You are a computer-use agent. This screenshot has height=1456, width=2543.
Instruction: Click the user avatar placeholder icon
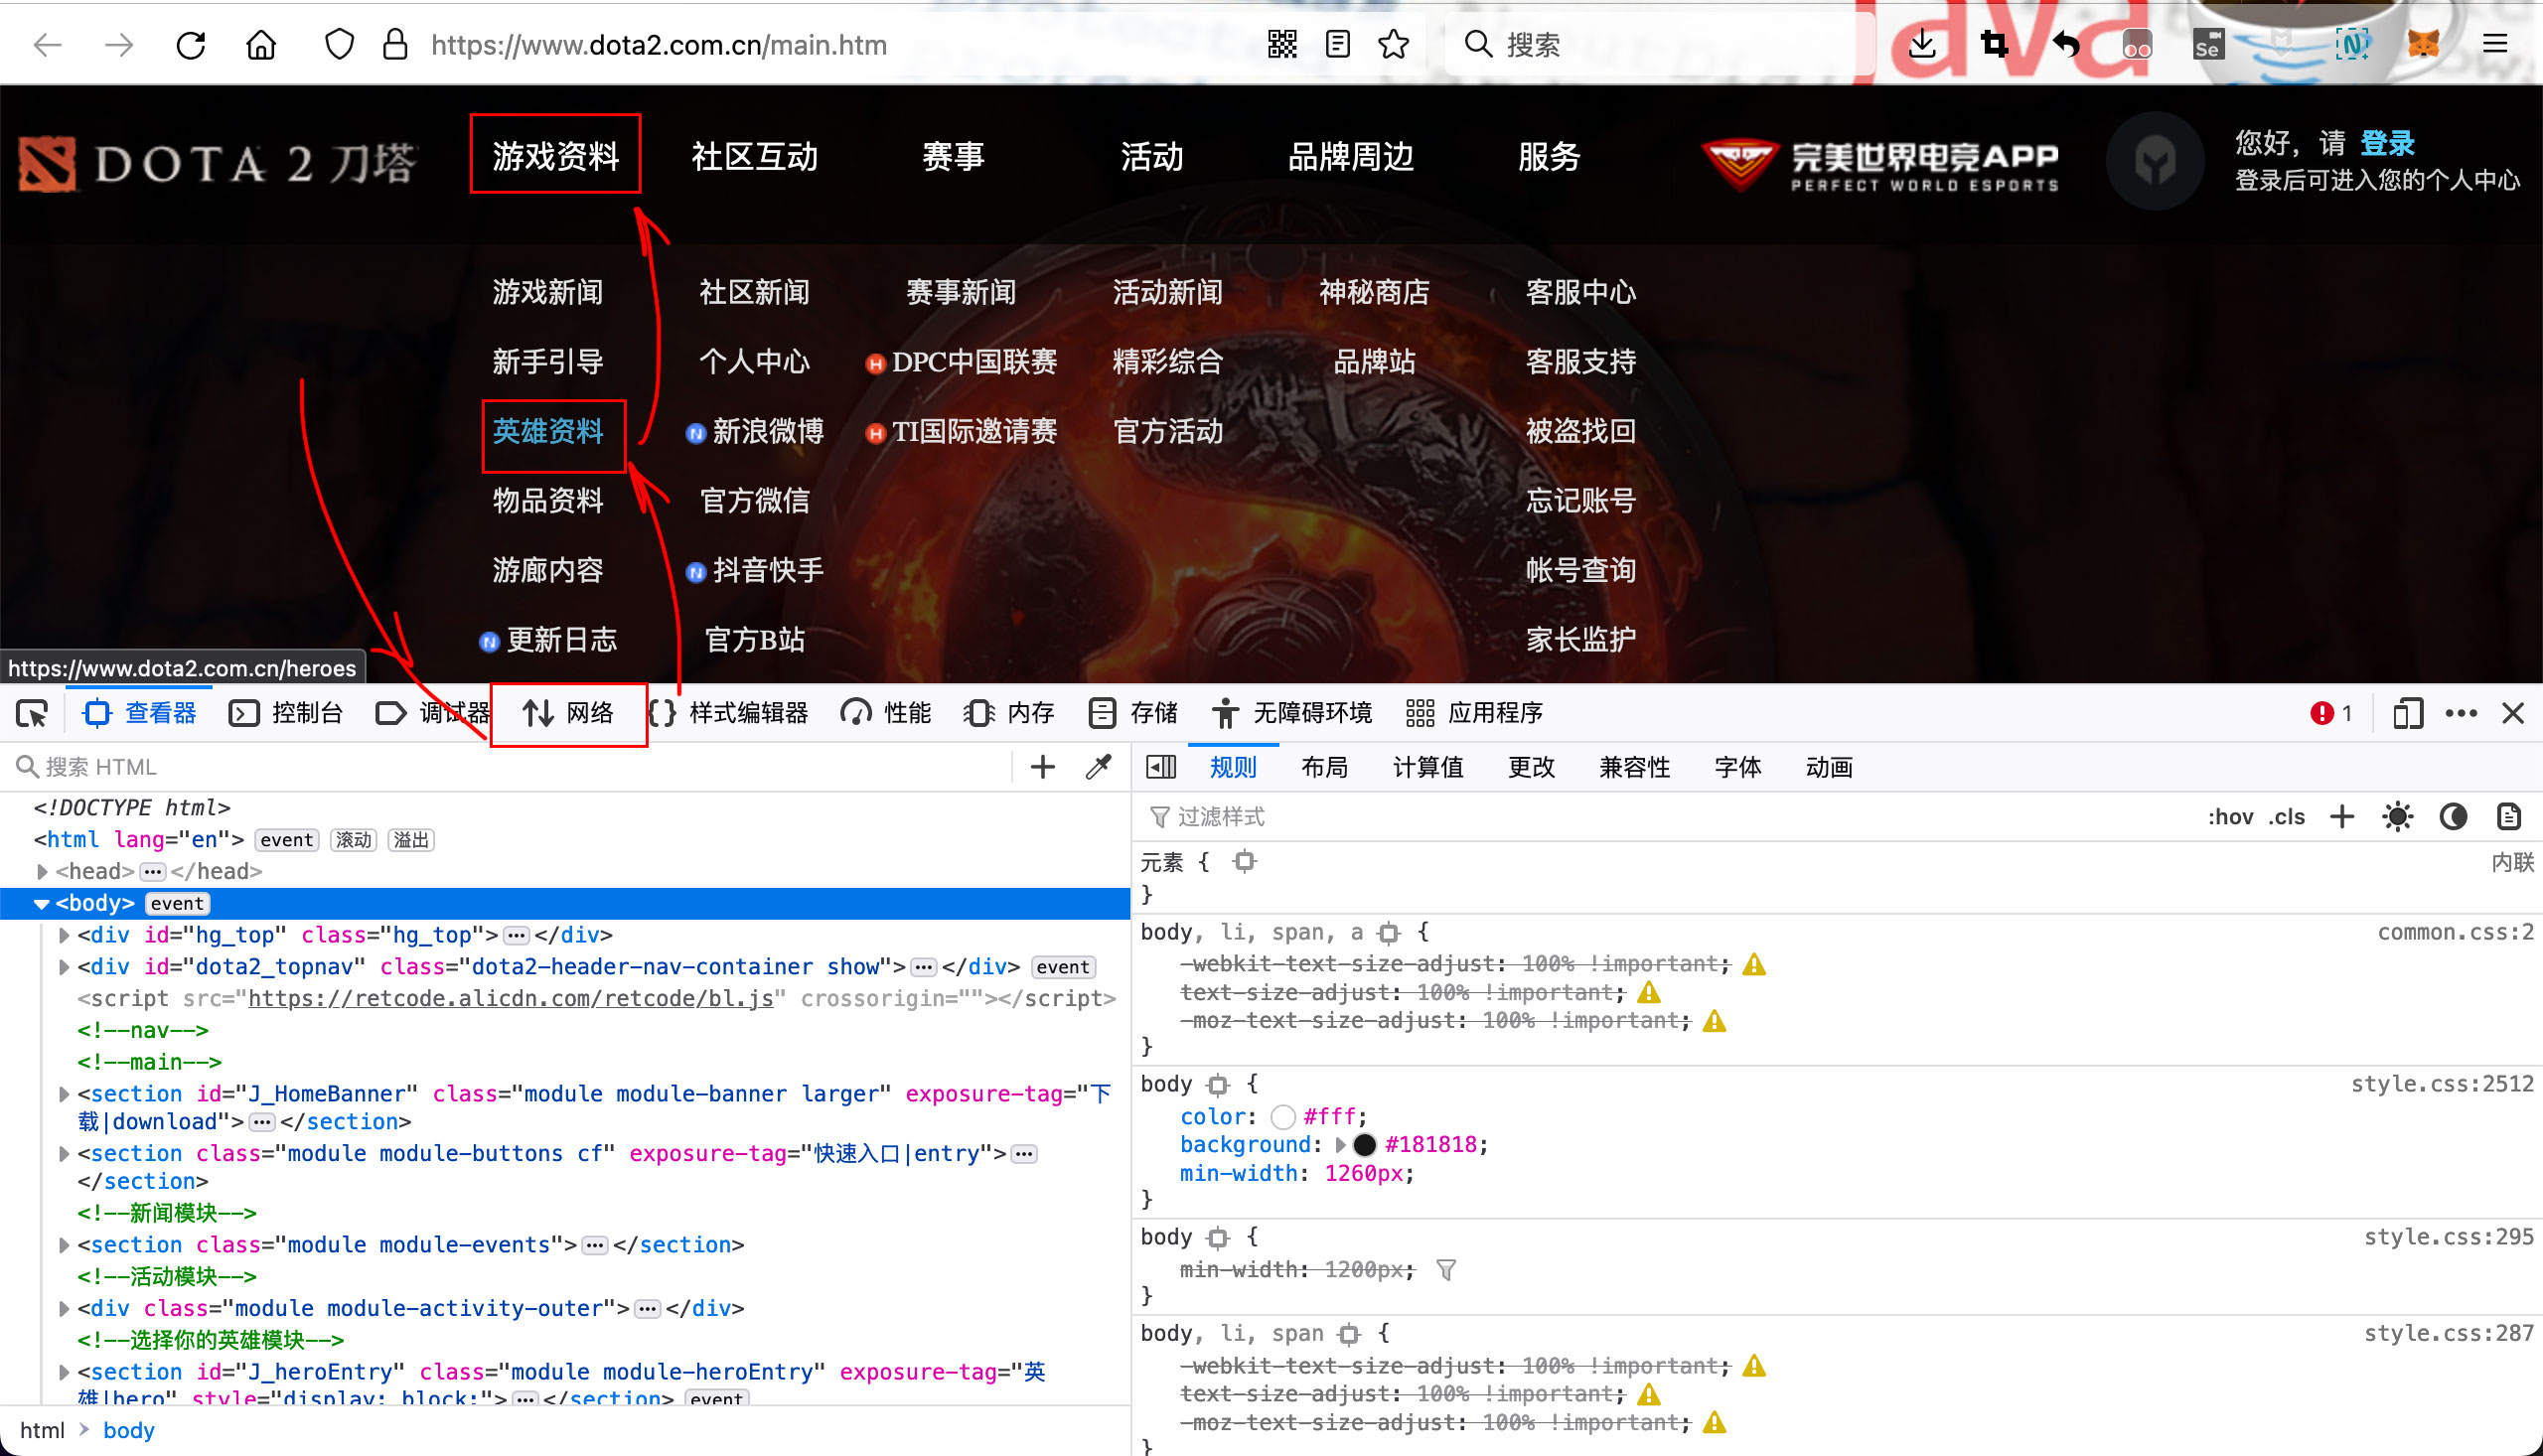click(x=2155, y=160)
